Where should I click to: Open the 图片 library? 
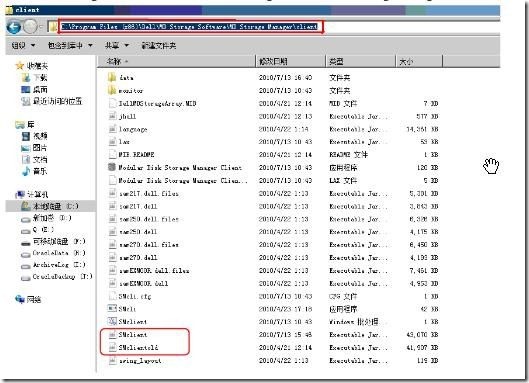(35, 148)
